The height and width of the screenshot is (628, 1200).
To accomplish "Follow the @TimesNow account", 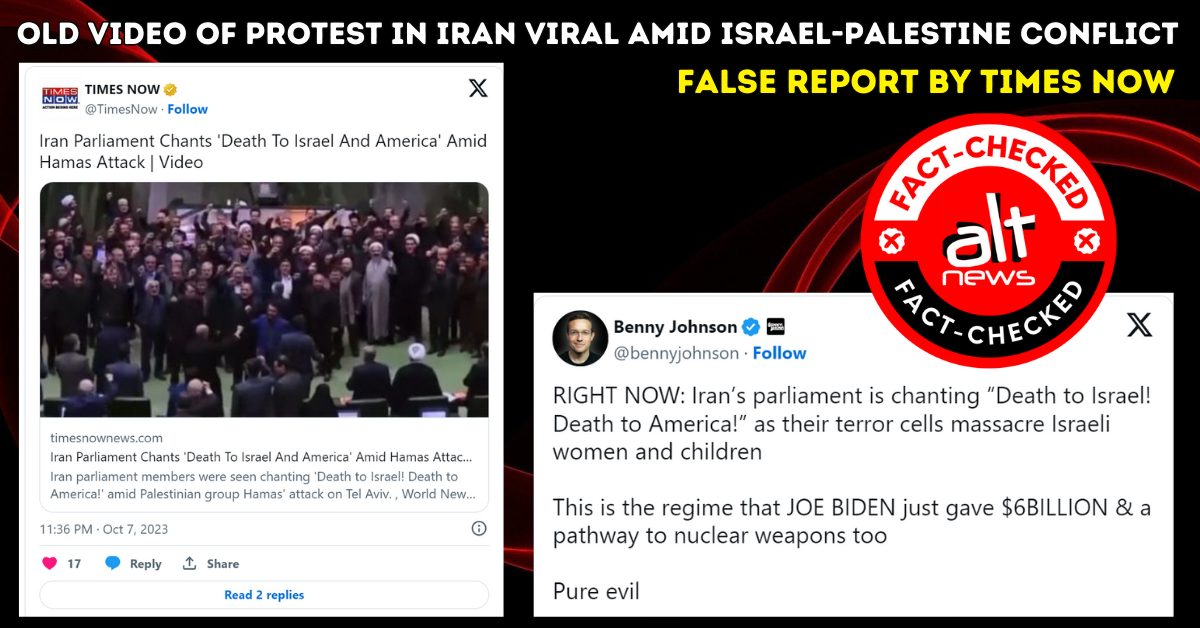I will [188, 108].
